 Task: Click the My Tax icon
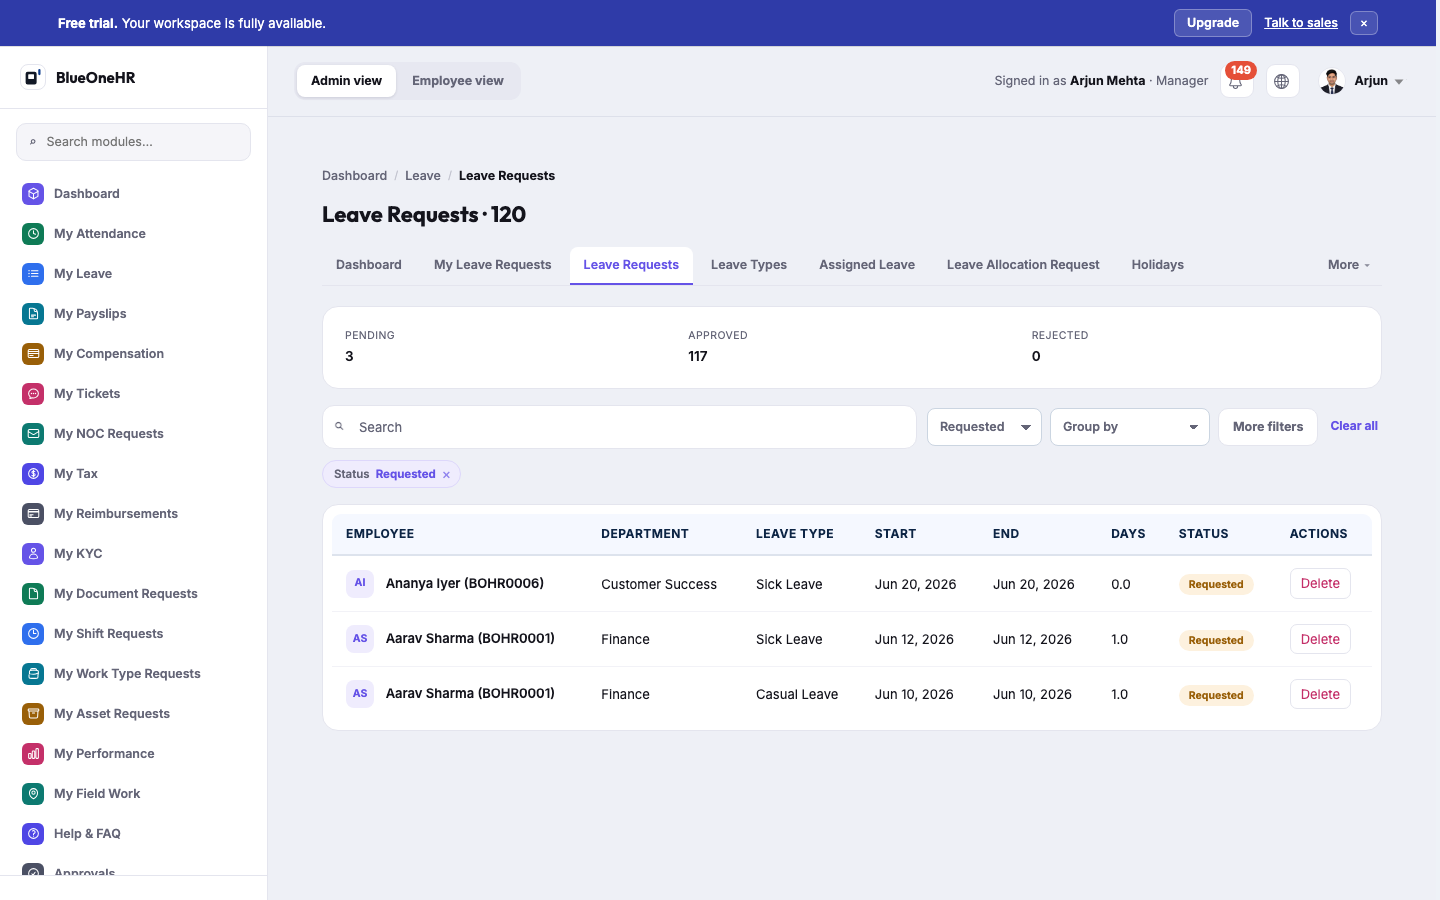33,473
